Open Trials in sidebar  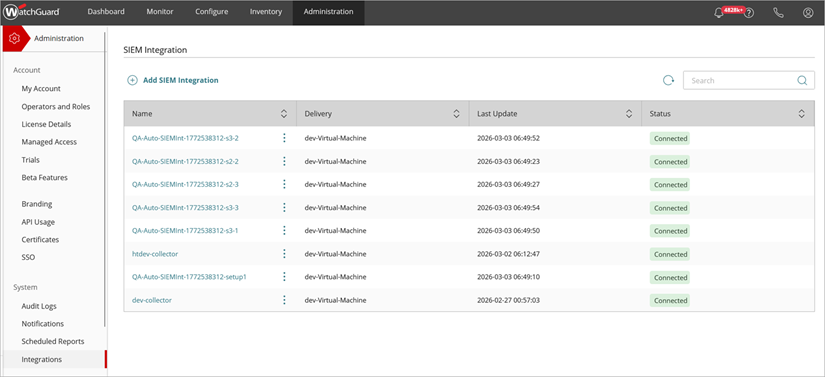coord(31,160)
